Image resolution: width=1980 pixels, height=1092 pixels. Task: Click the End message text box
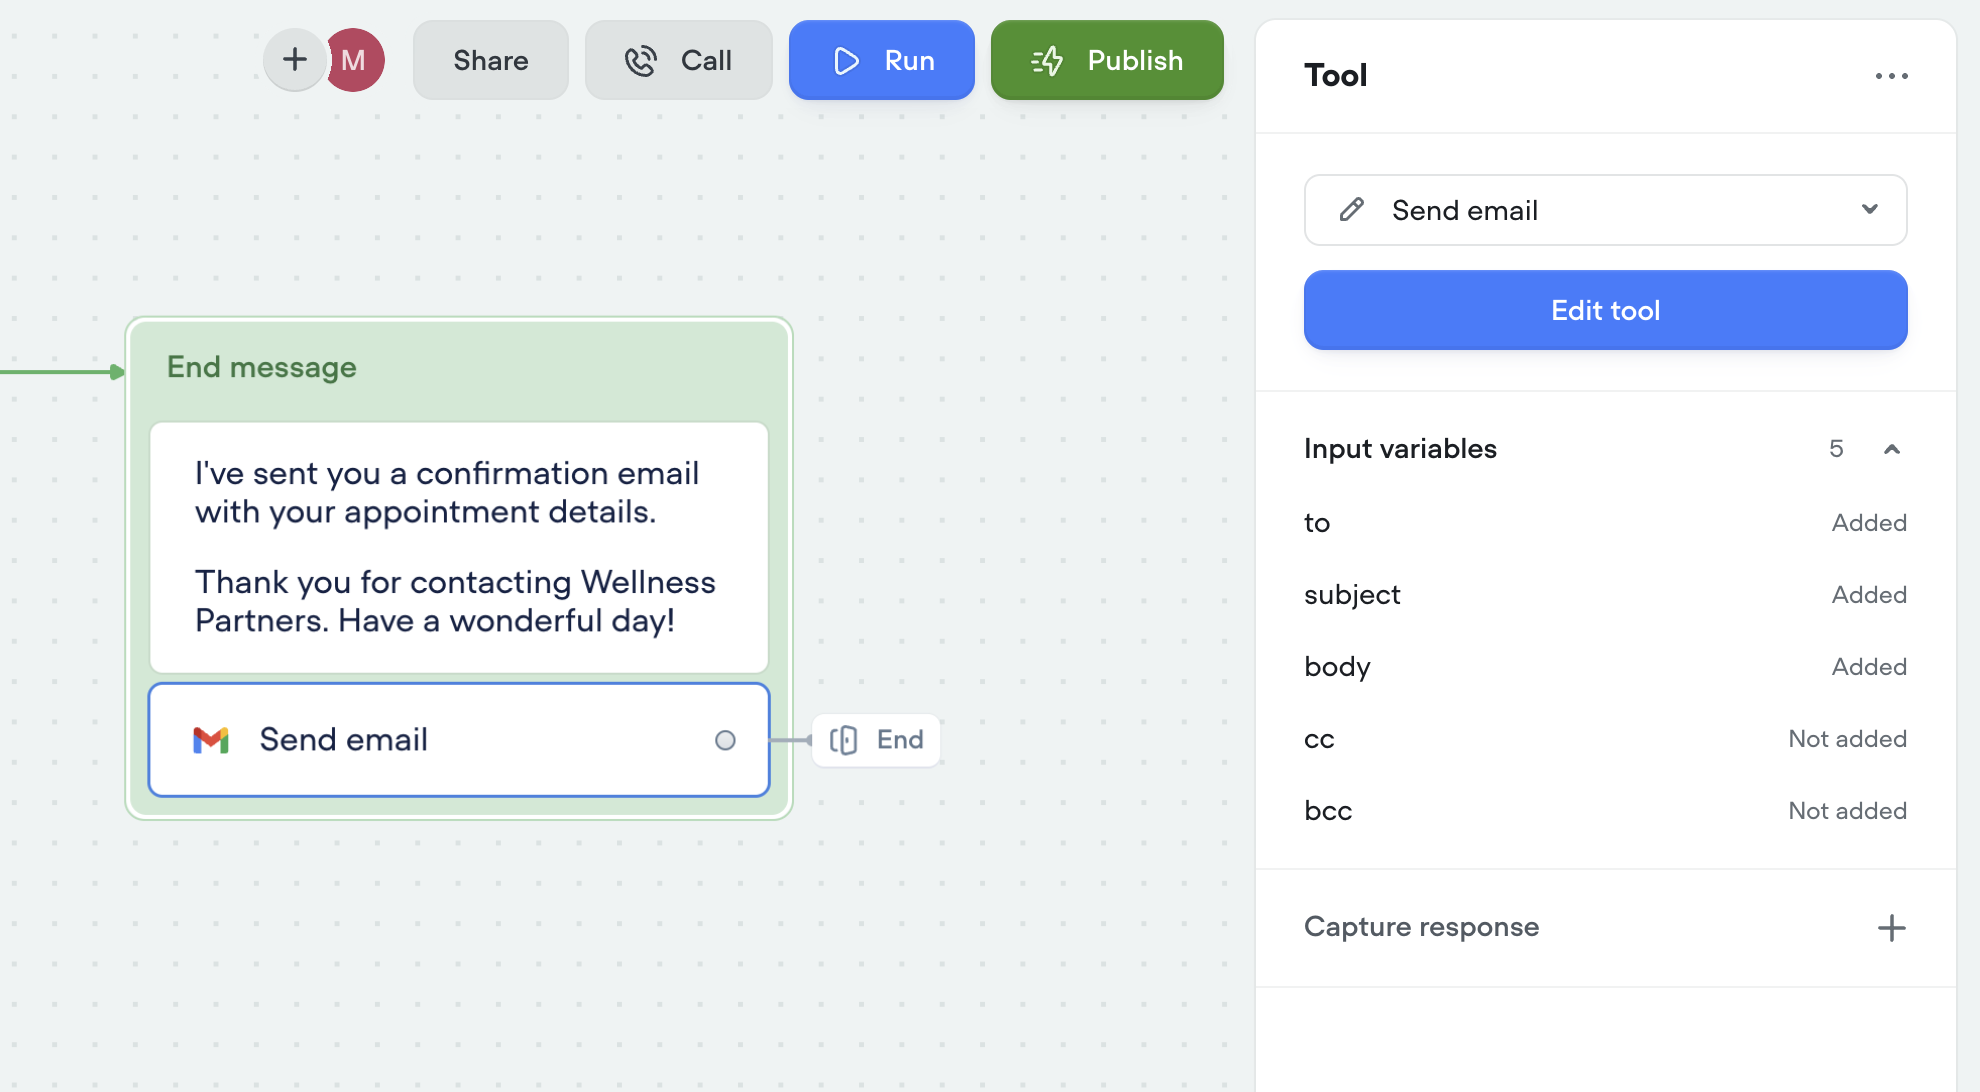(x=459, y=547)
